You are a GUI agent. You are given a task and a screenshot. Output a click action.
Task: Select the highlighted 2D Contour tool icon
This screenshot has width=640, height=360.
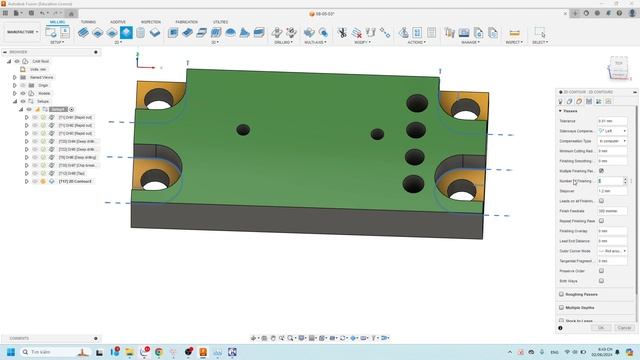pyautogui.click(x=126, y=32)
